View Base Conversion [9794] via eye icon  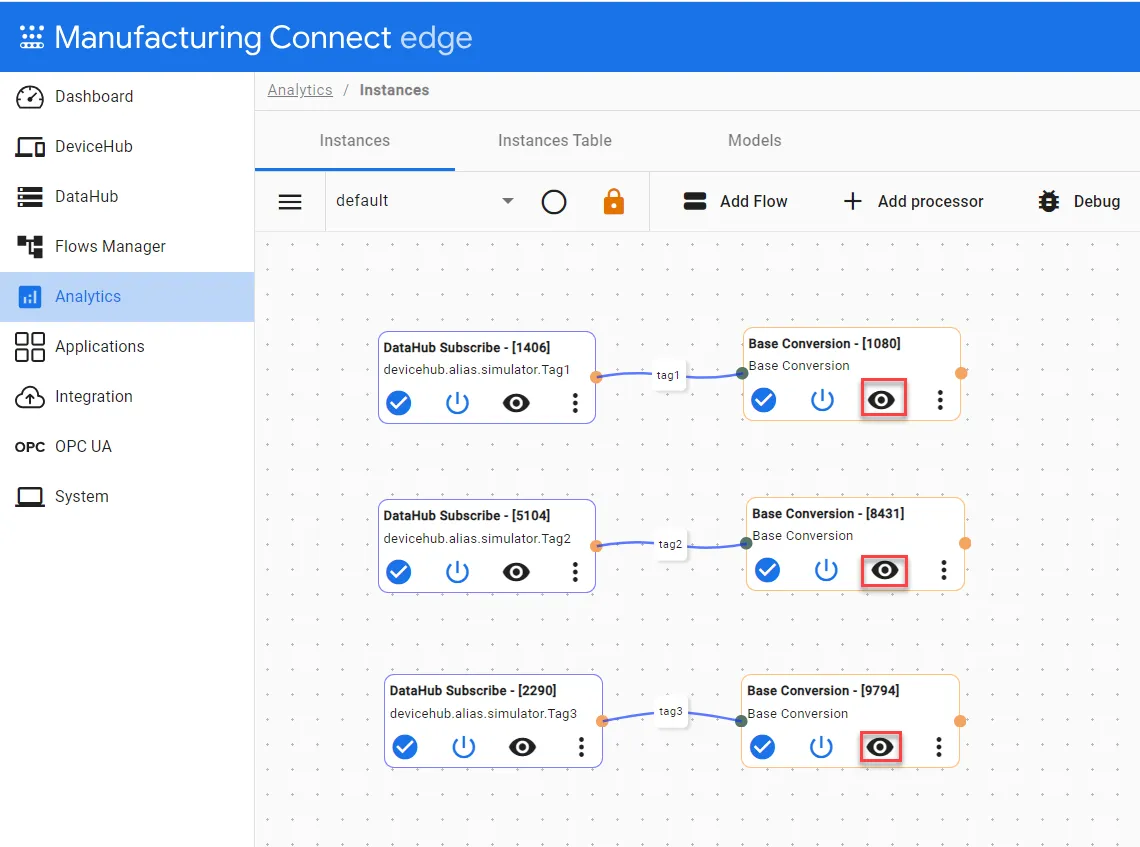(x=880, y=747)
